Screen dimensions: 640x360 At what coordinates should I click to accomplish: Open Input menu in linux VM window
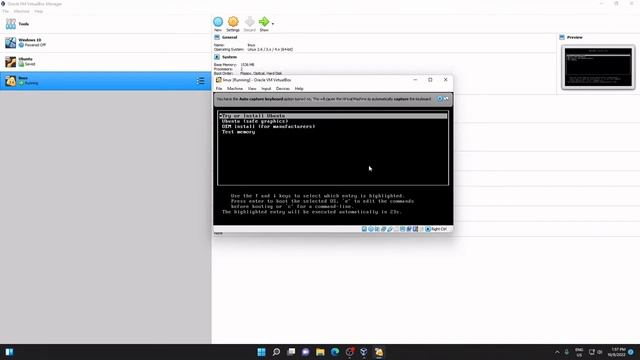tap(266, 89)
